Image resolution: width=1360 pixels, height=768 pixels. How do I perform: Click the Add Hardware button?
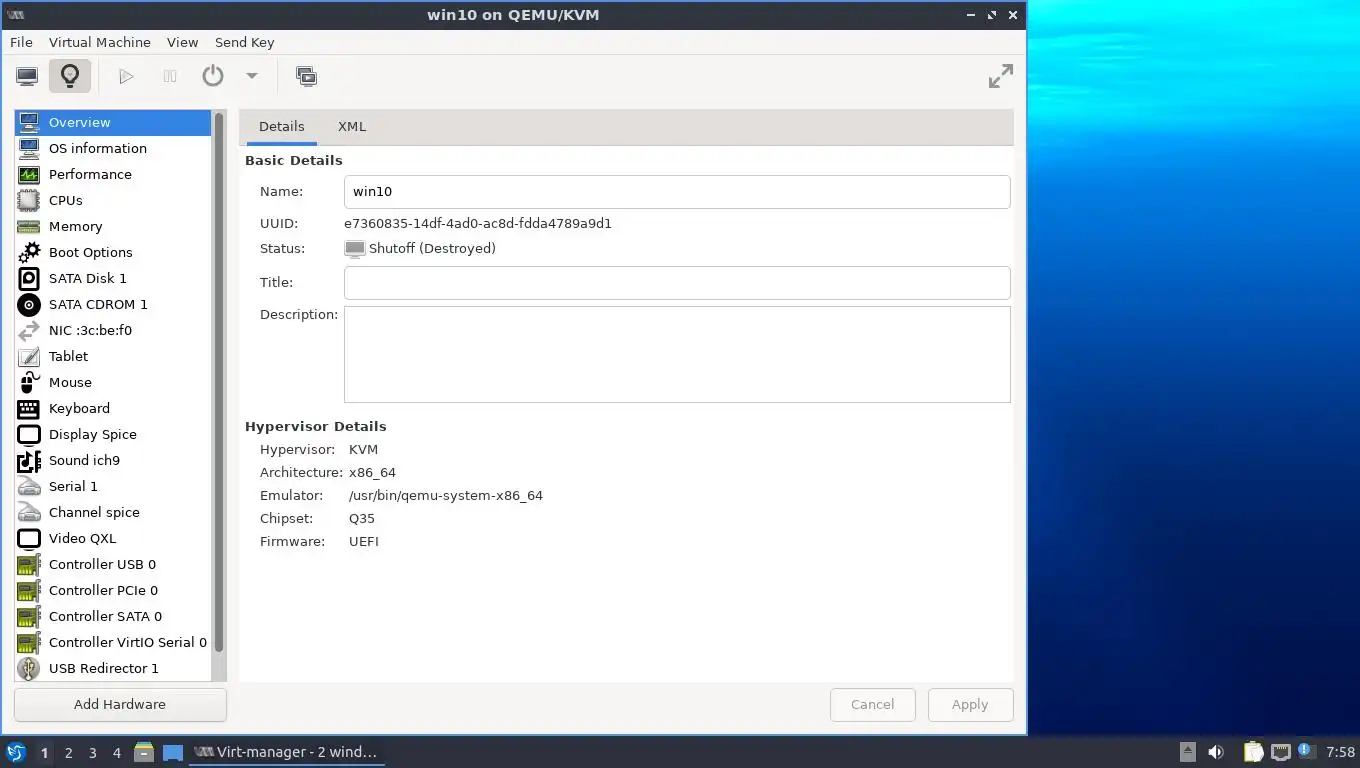[120, 704]
